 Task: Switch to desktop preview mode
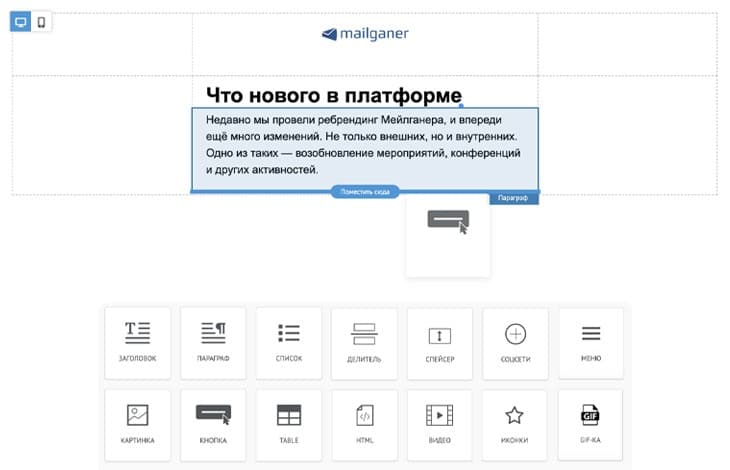(21, 23)
